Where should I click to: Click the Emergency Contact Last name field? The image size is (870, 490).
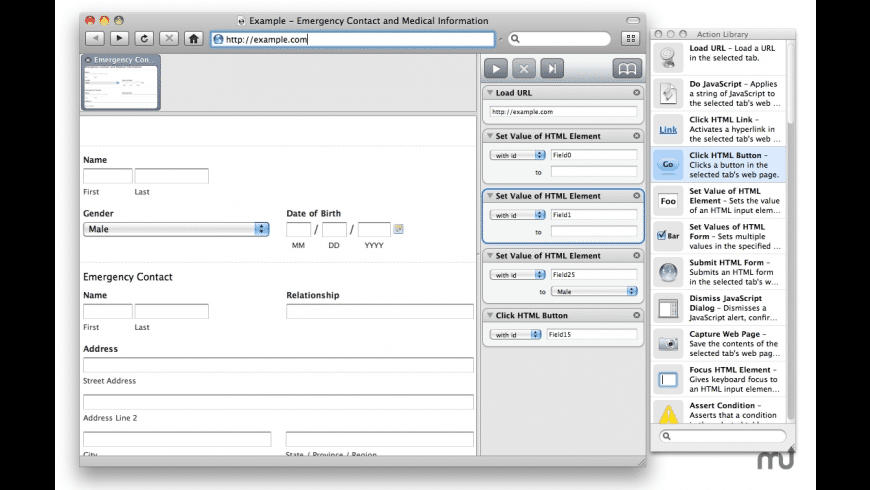coord(171,311)
